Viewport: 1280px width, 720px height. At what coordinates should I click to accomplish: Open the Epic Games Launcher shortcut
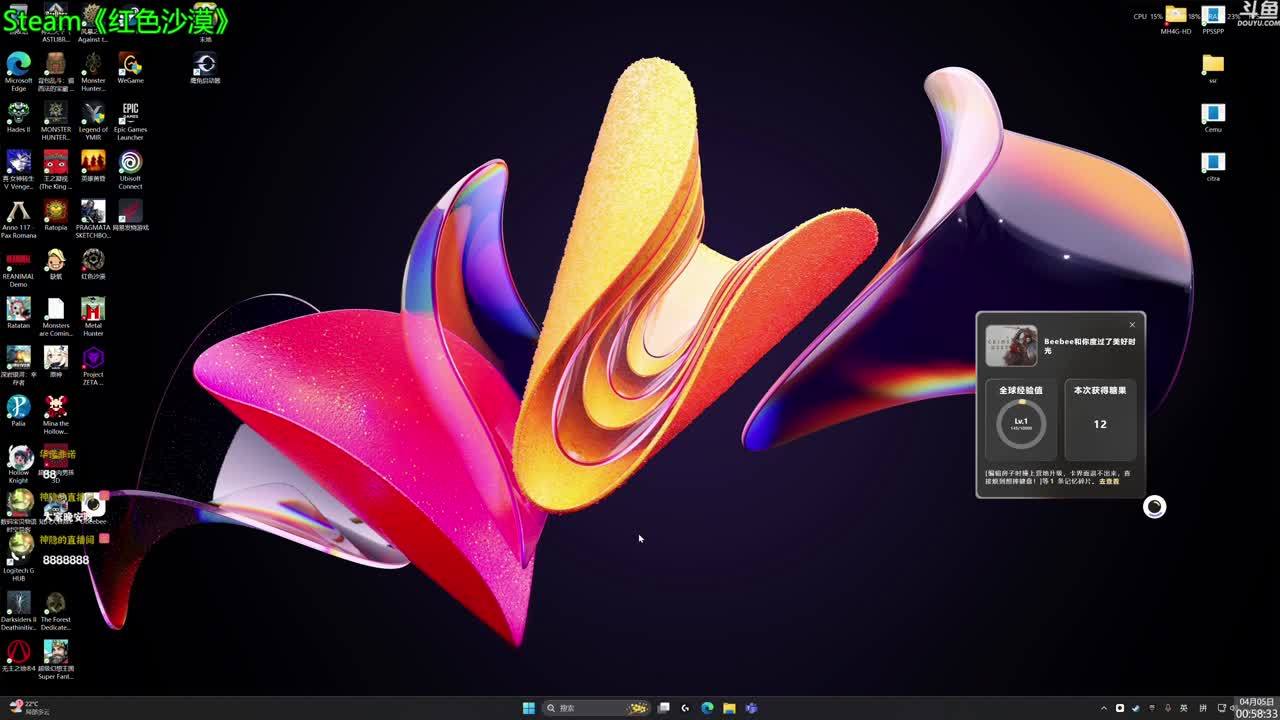[x=130, y=113]
